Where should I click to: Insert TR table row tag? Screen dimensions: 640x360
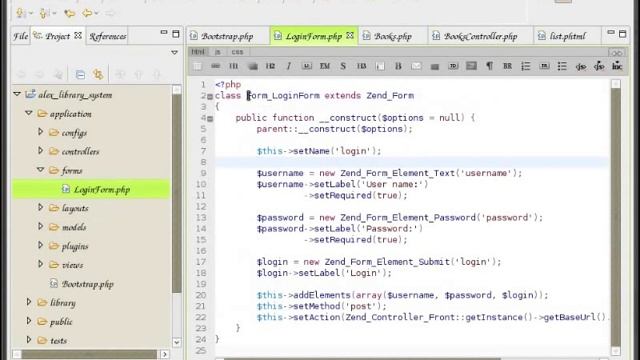[544, 66]
